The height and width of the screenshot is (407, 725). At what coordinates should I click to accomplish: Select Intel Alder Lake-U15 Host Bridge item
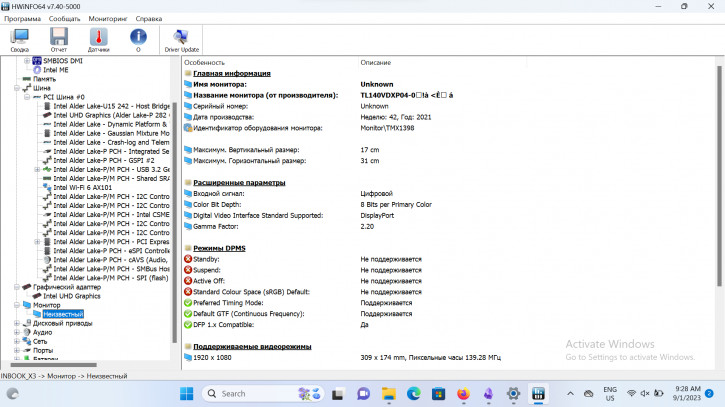point(111,106)
